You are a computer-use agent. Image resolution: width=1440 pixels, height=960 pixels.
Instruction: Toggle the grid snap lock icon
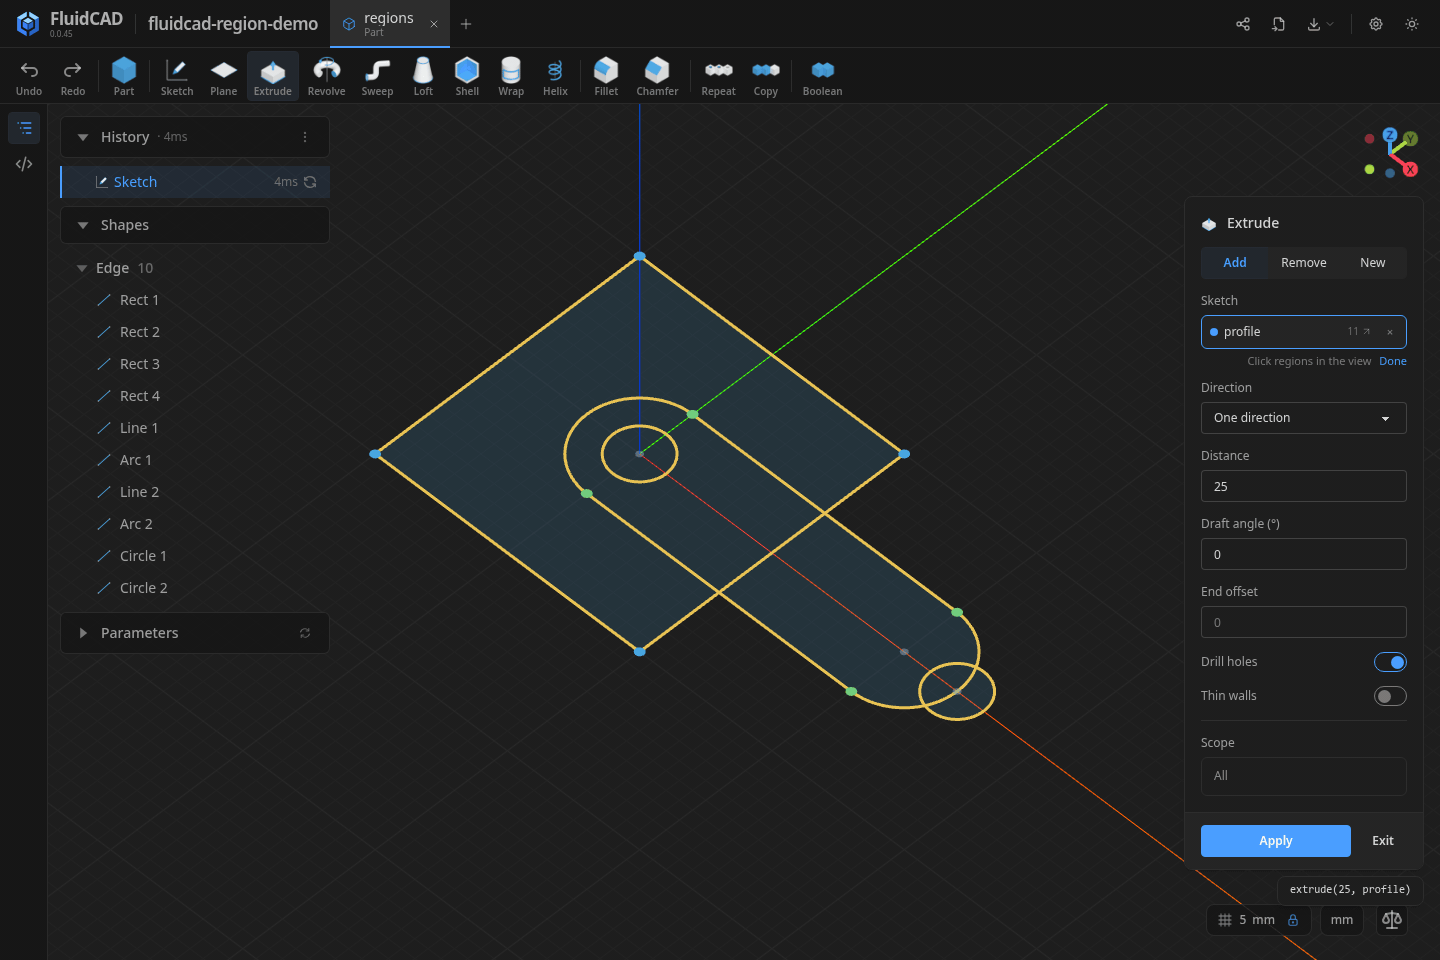[1293, 920]
